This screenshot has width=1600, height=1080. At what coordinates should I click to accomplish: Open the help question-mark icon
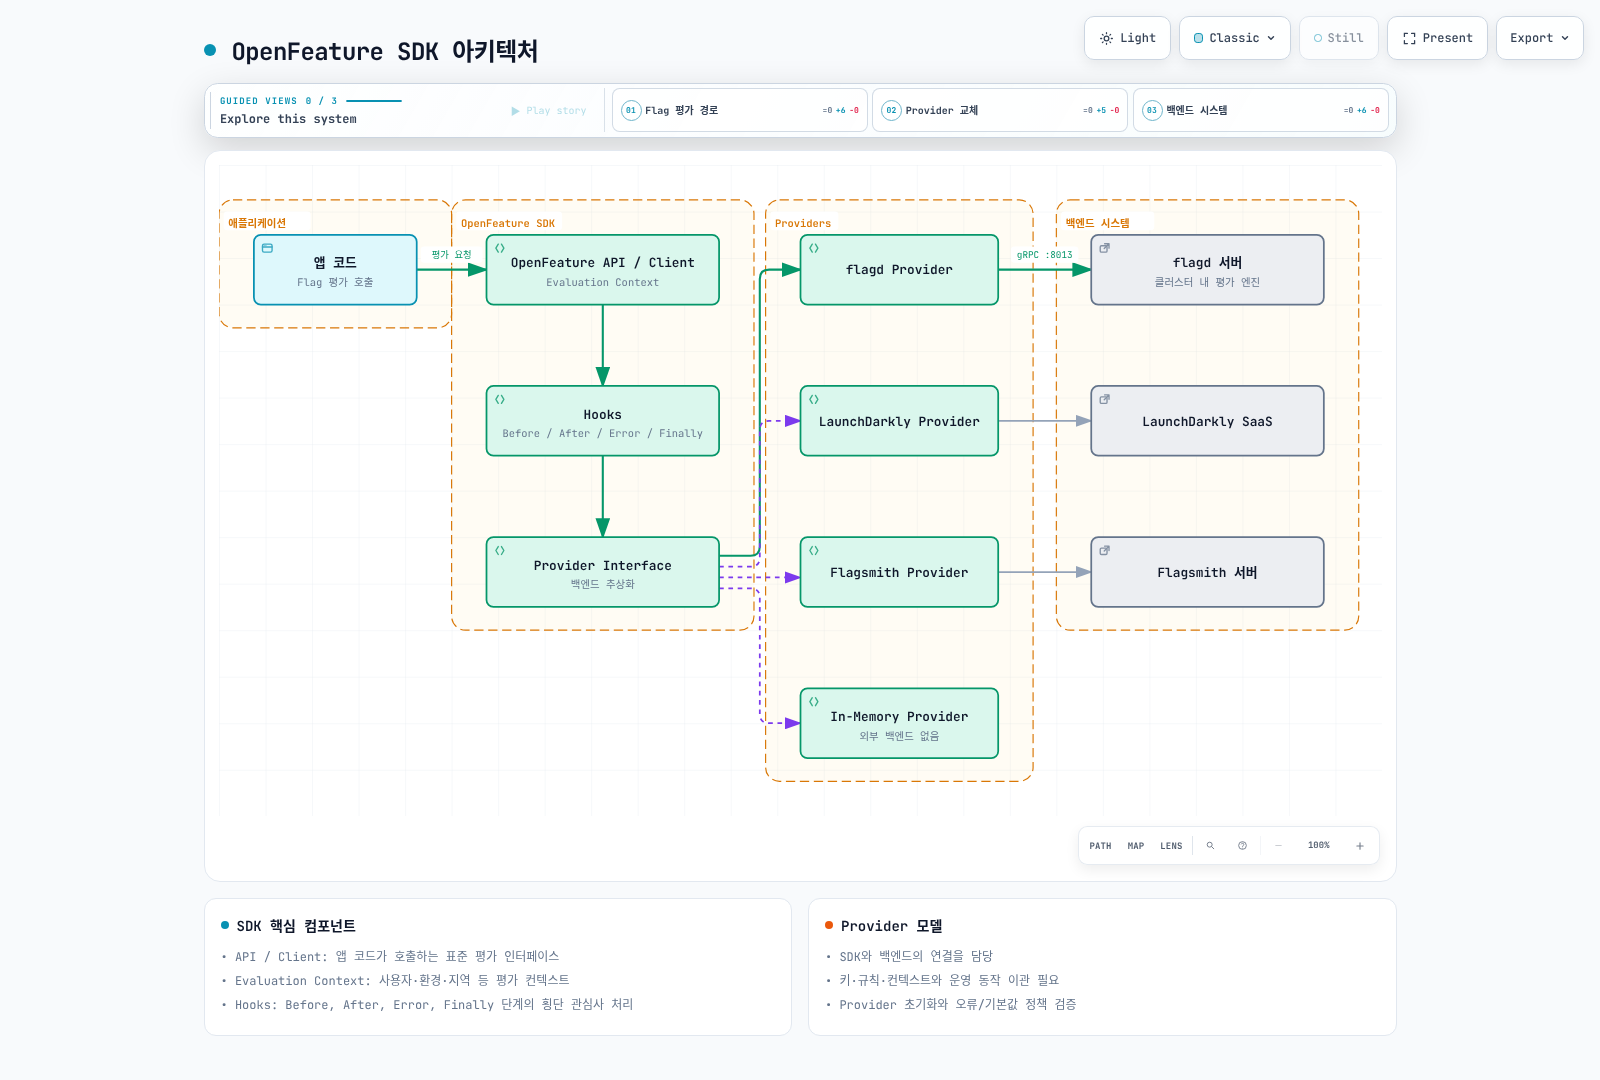[x=1242, y=846]
